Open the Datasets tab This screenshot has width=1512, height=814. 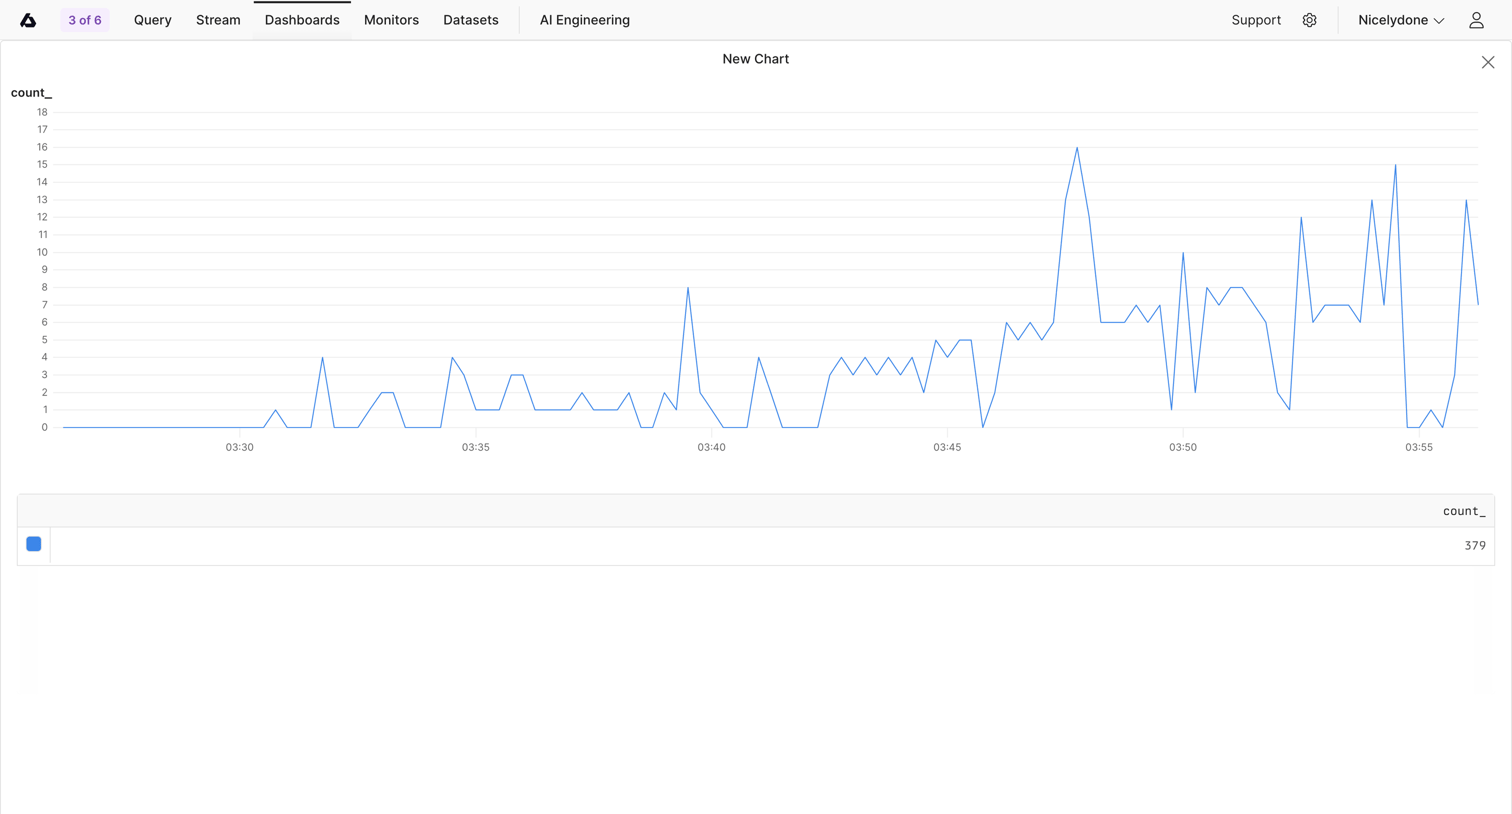tap(471, 20)
